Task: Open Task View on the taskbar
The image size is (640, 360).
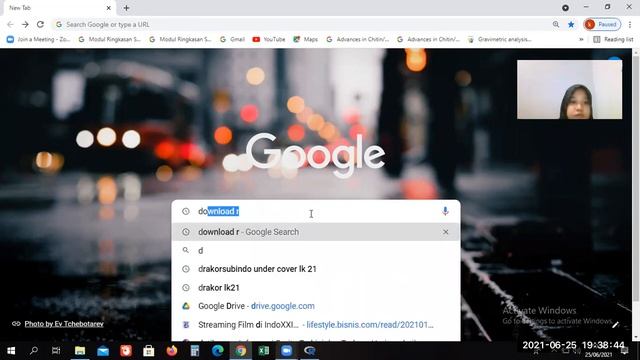Action: [56, 351]
